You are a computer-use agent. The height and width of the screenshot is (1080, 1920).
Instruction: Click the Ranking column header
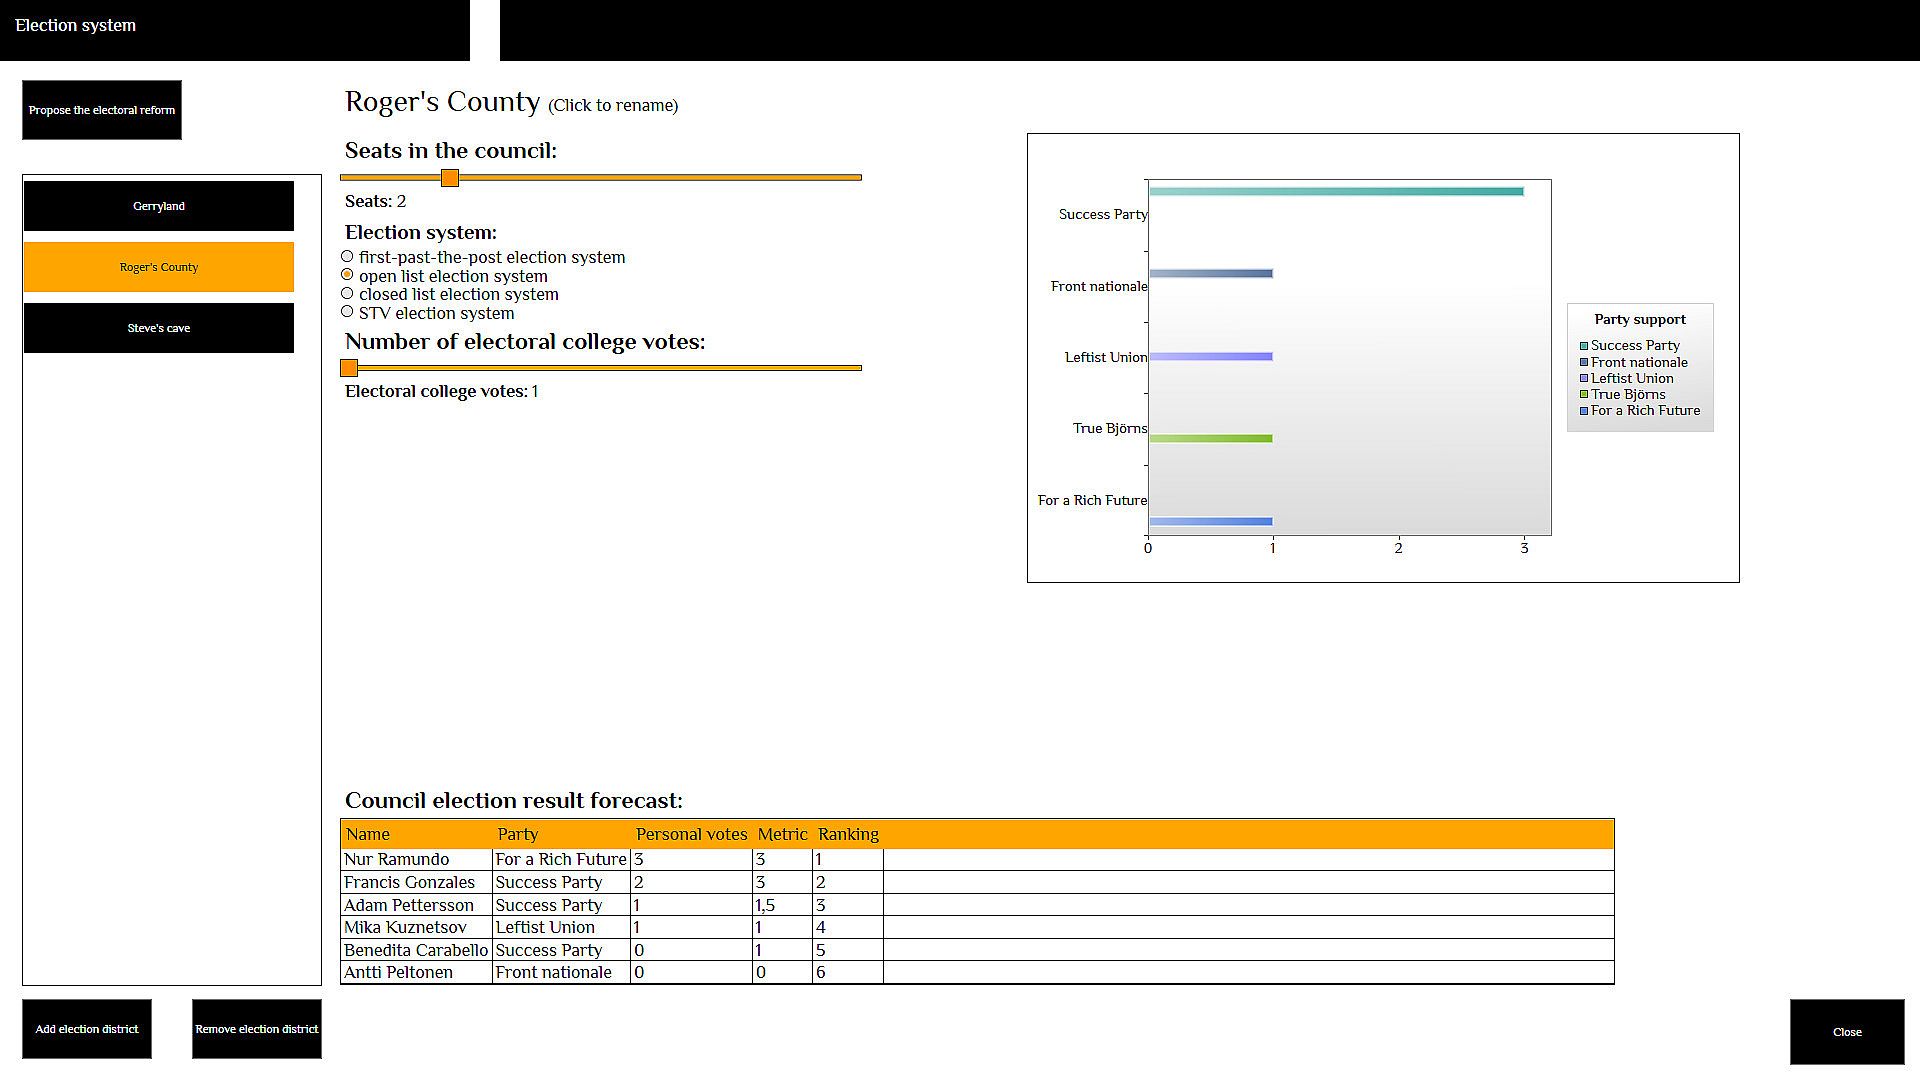click(x=848, y=834)
